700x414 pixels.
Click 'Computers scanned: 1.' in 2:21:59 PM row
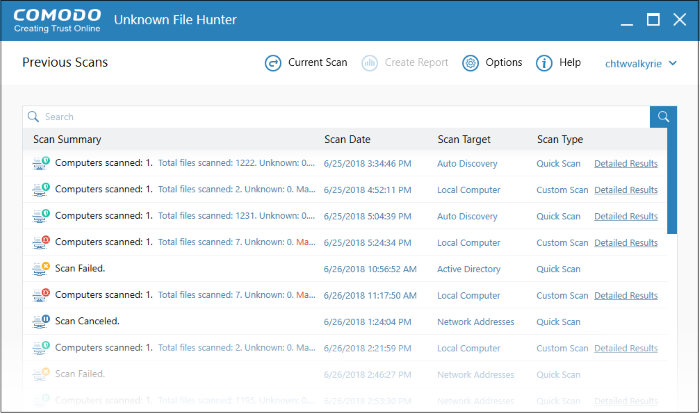(104, 347)
